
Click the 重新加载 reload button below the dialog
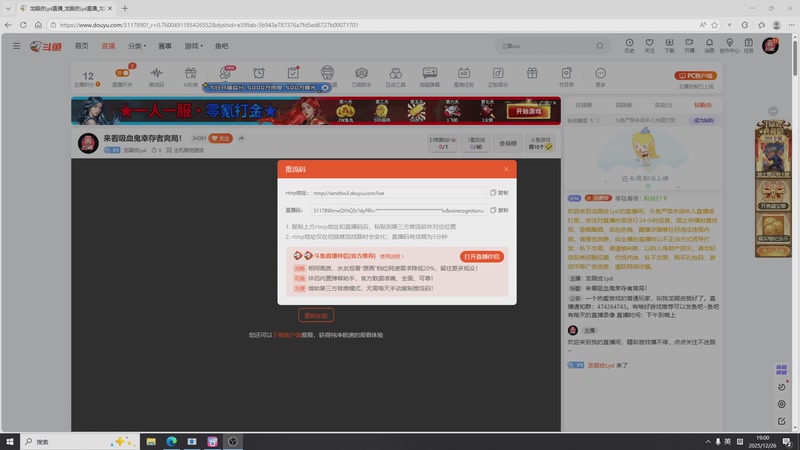tap(316, 315)
